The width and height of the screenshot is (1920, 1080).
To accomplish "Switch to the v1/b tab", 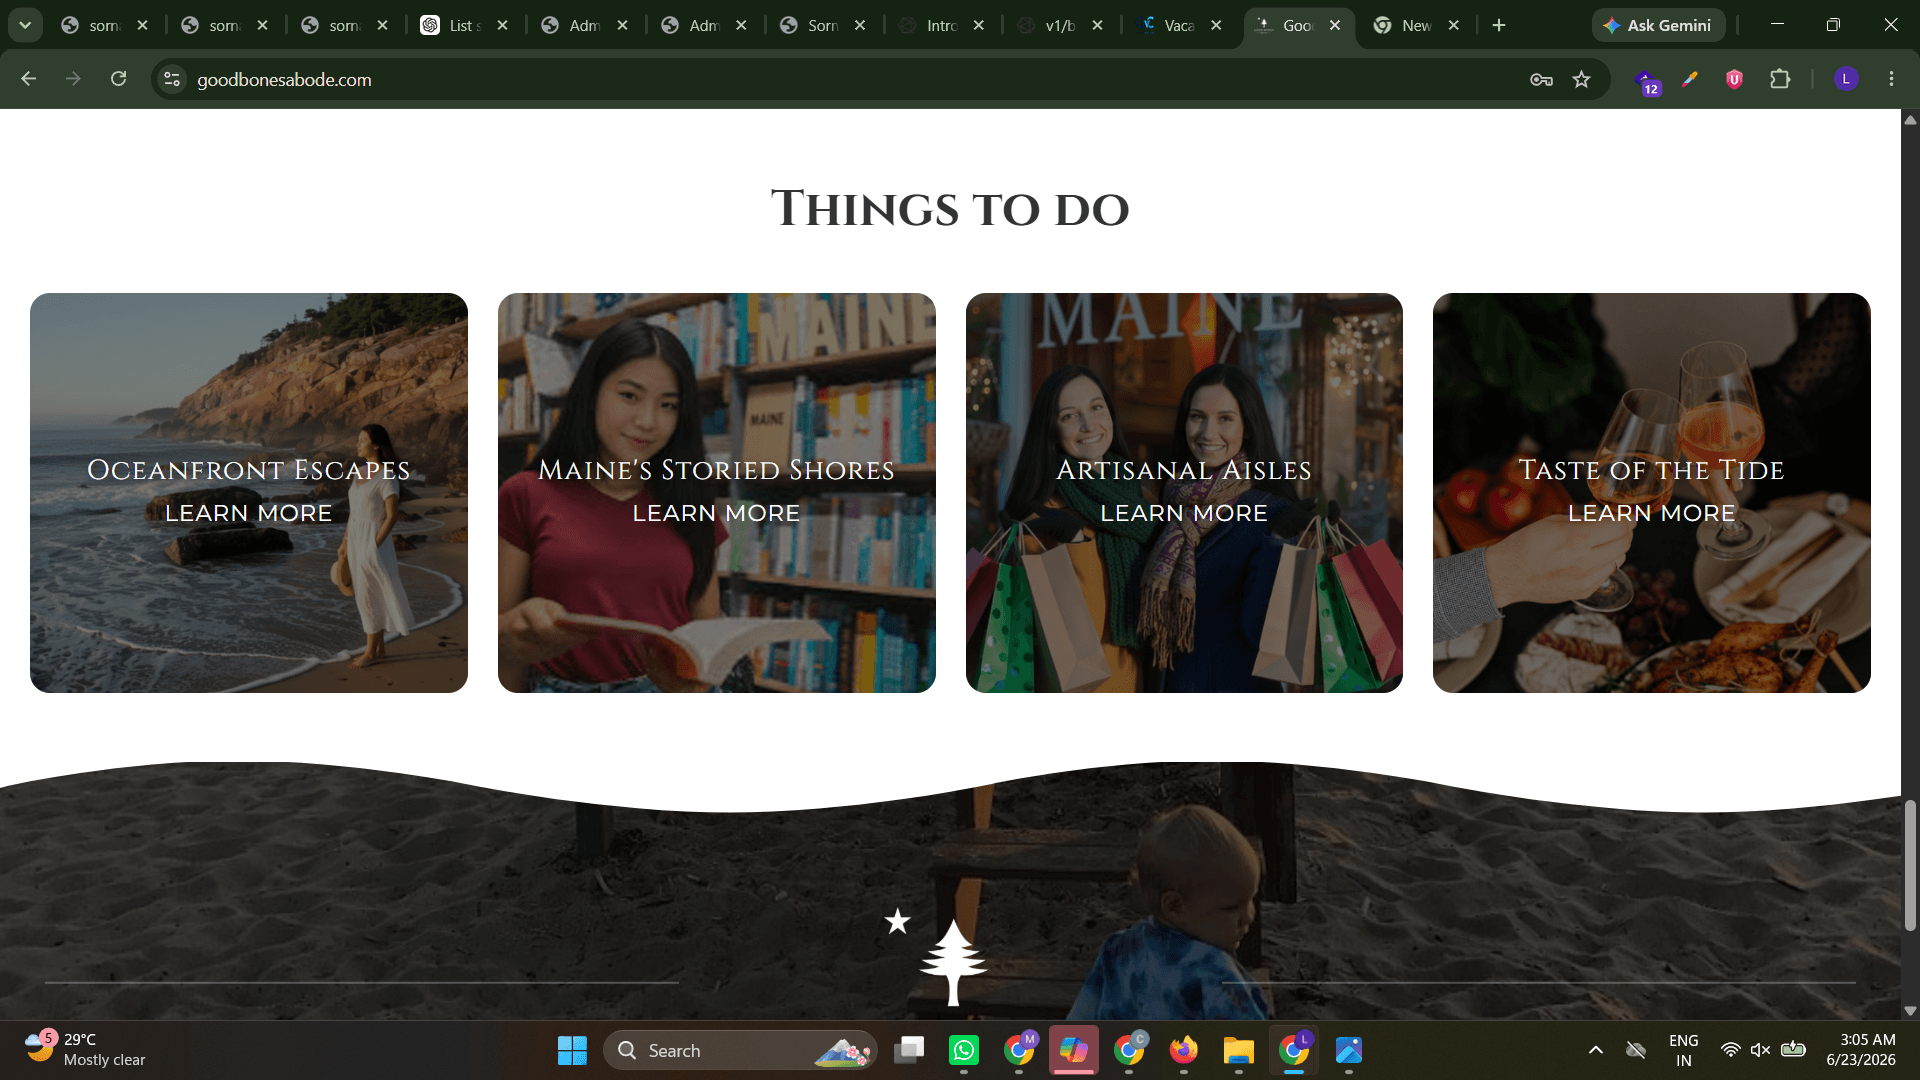I will coord(1061,25).
